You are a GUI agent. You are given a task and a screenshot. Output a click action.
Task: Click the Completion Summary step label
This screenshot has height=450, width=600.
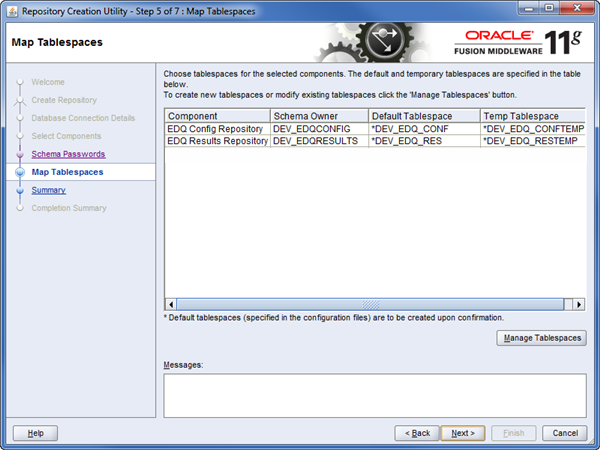[69, 208]
